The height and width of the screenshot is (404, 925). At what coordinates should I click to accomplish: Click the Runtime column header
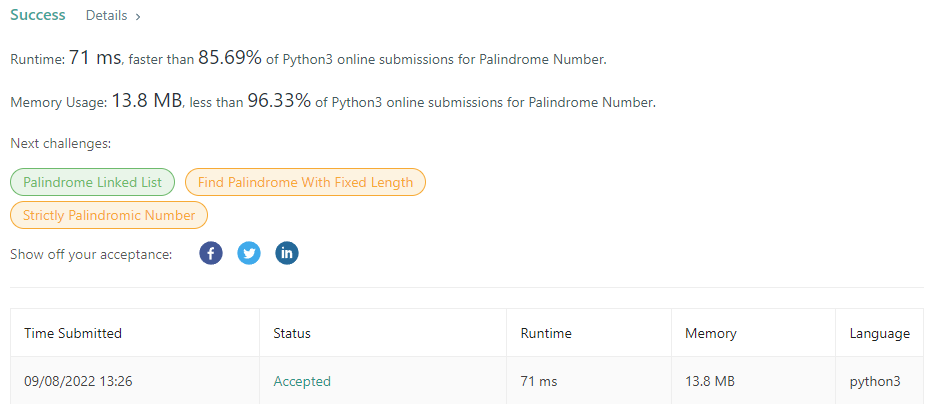pyautogui.click(x=546, y=333)
